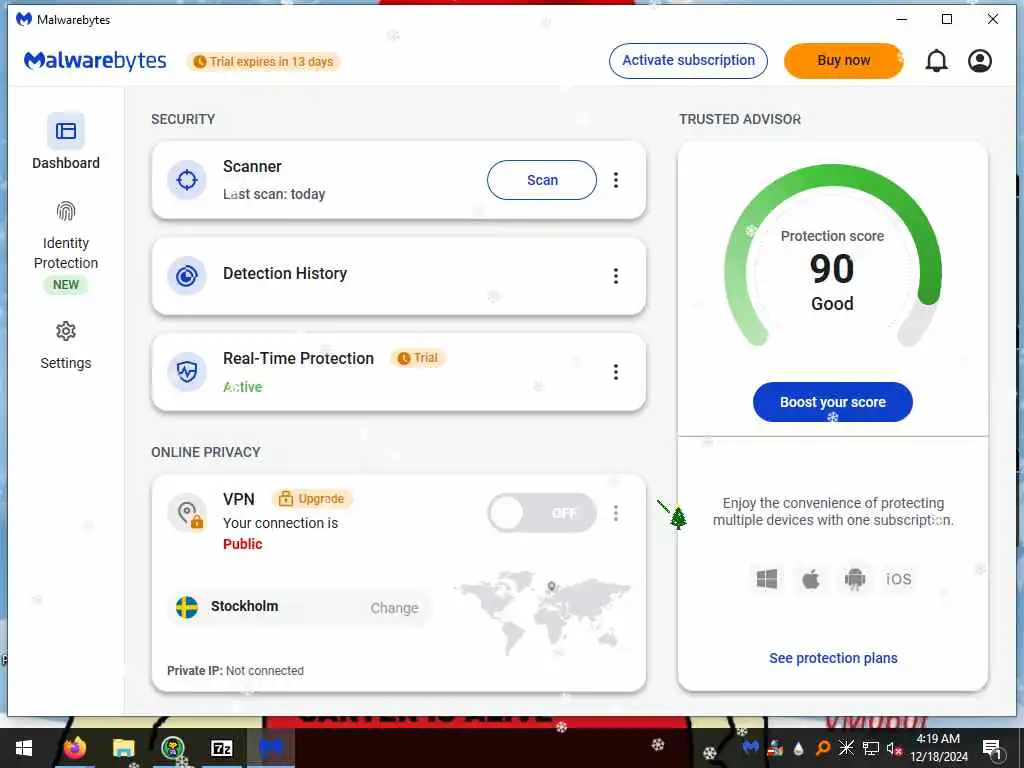Click the VPN location lock icon
The width and height of the screenshot is (1024, 768).
point(188,513)
